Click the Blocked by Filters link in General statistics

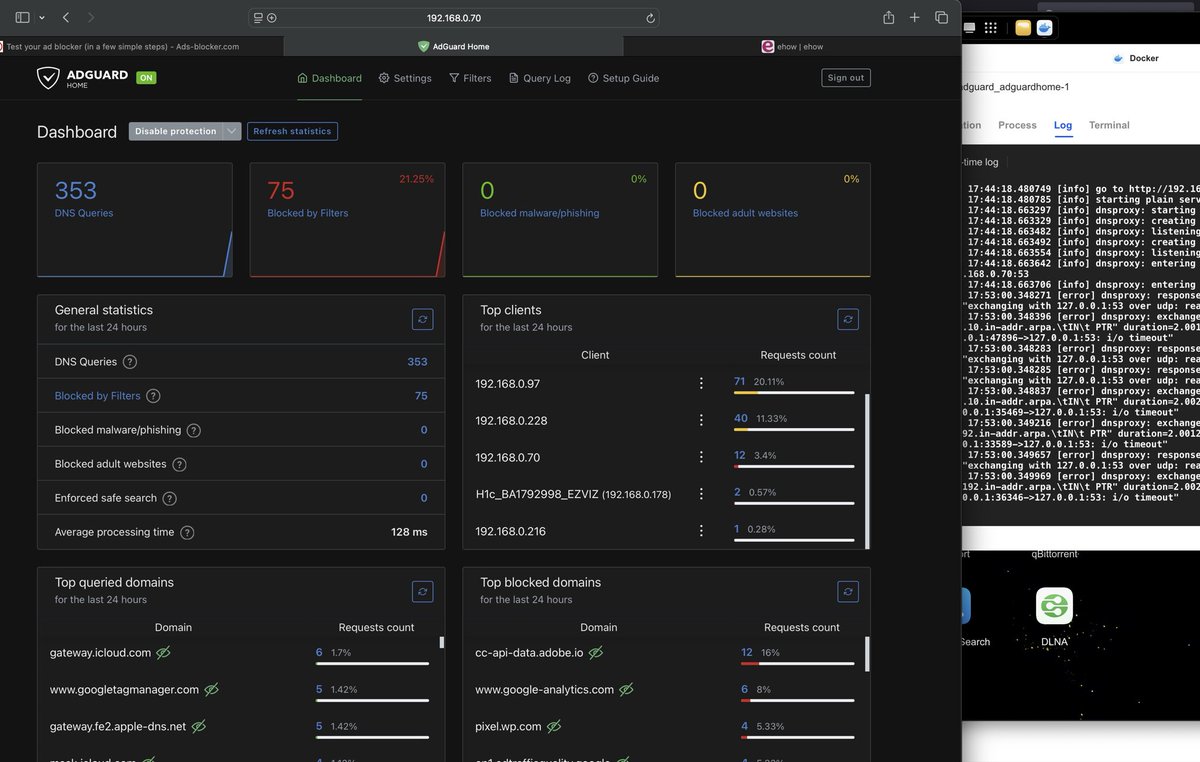point(97,396)
